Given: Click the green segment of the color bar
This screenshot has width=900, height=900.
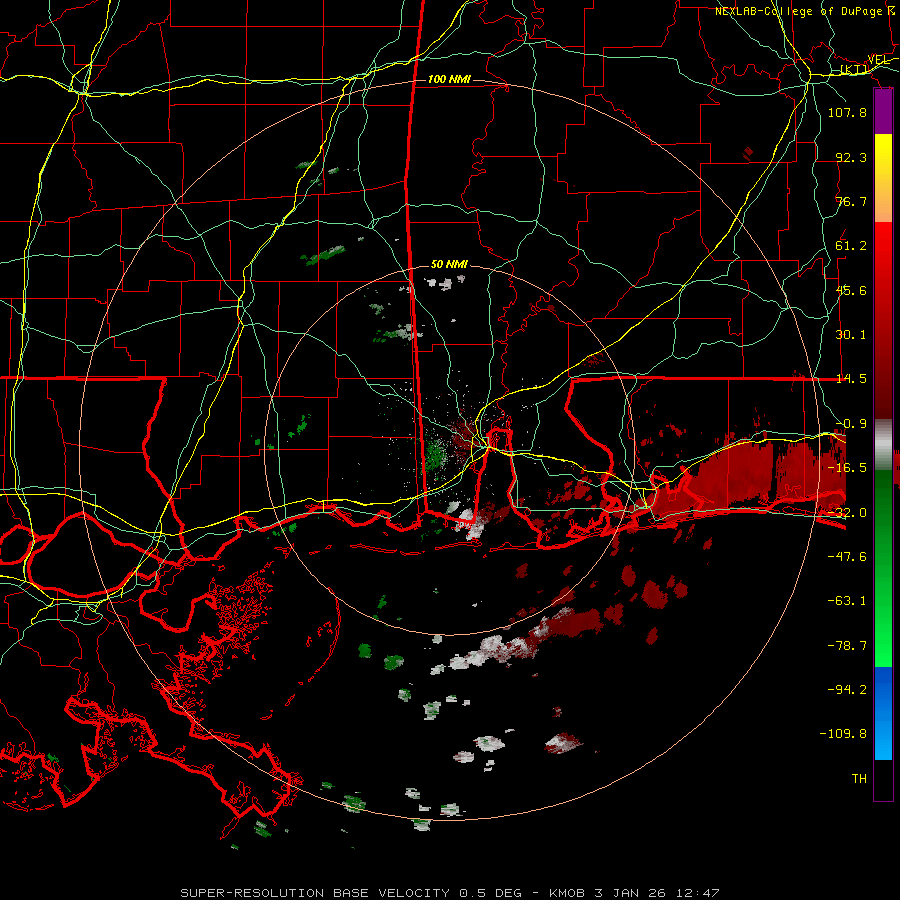Looking at the screenshot, I should pyautogui.click(x=883, y=568).
